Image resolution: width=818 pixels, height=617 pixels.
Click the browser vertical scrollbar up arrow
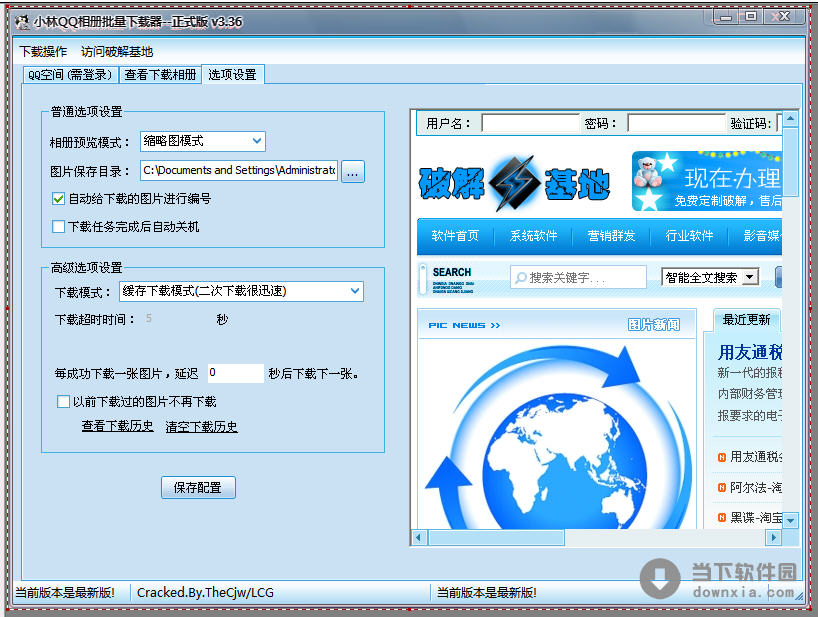click(x=790, y=119)
